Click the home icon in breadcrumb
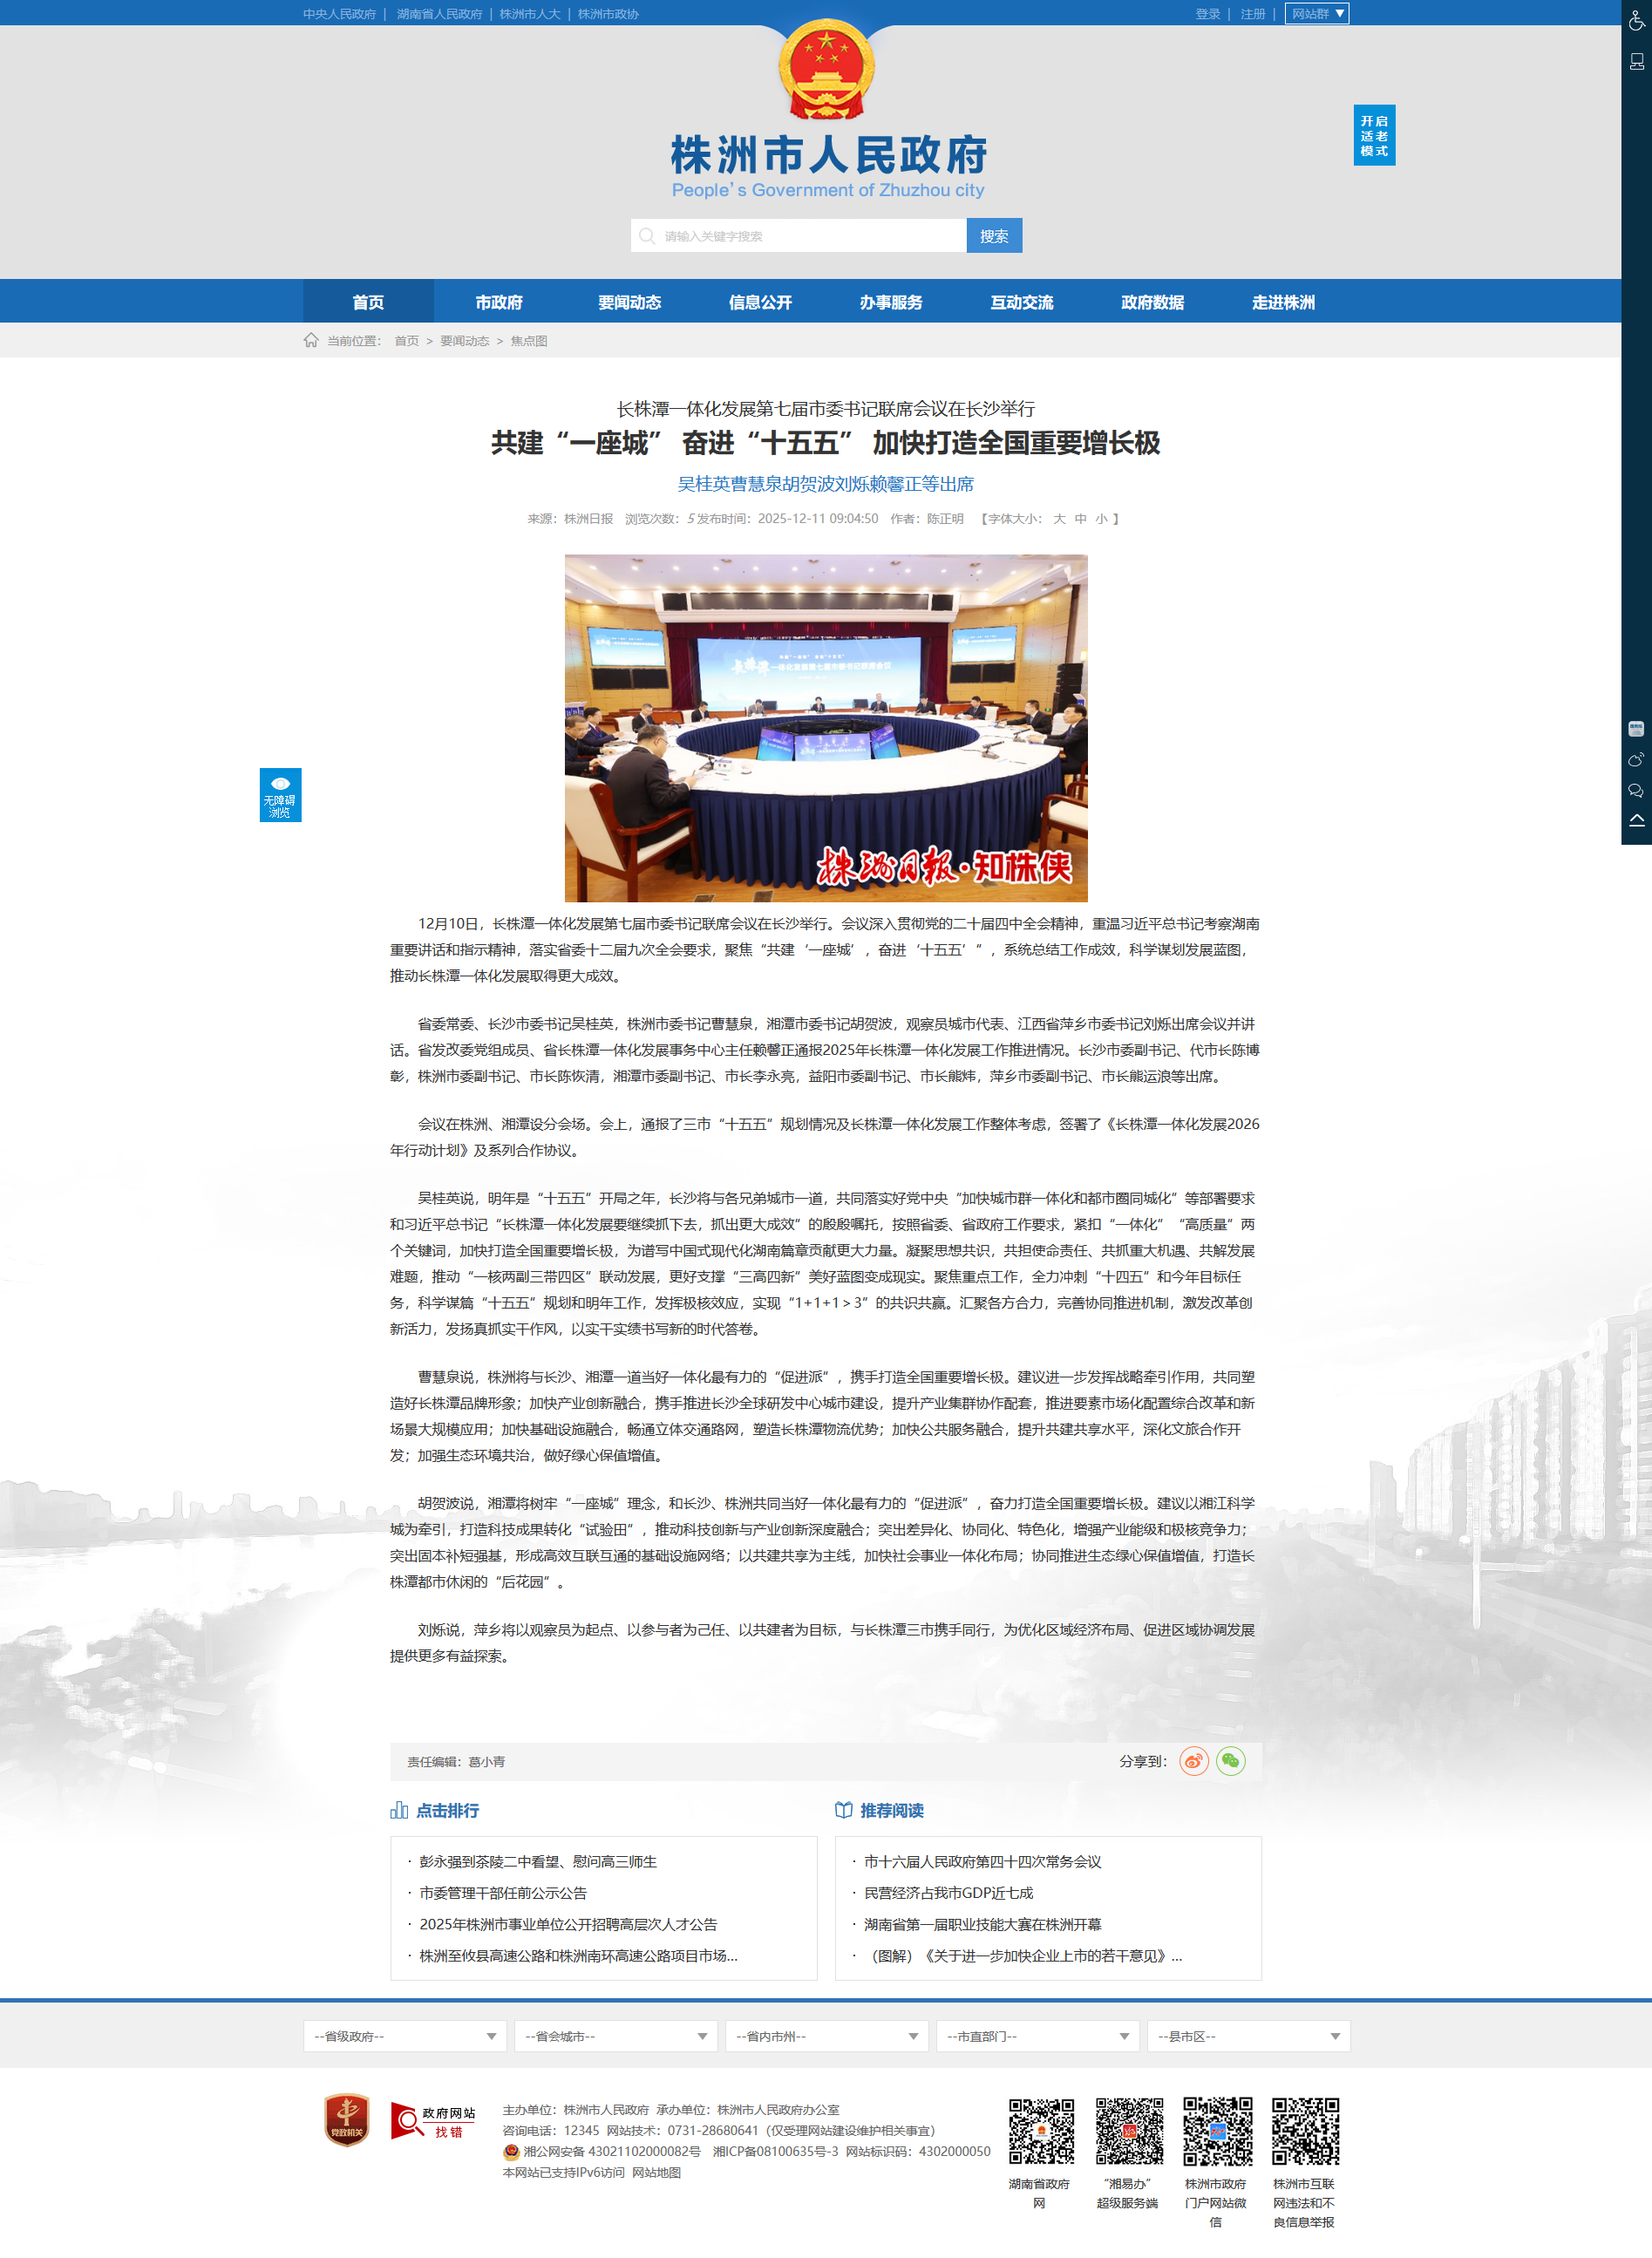The height and width of the screenshot is (2258, 1652). [311, 341]
